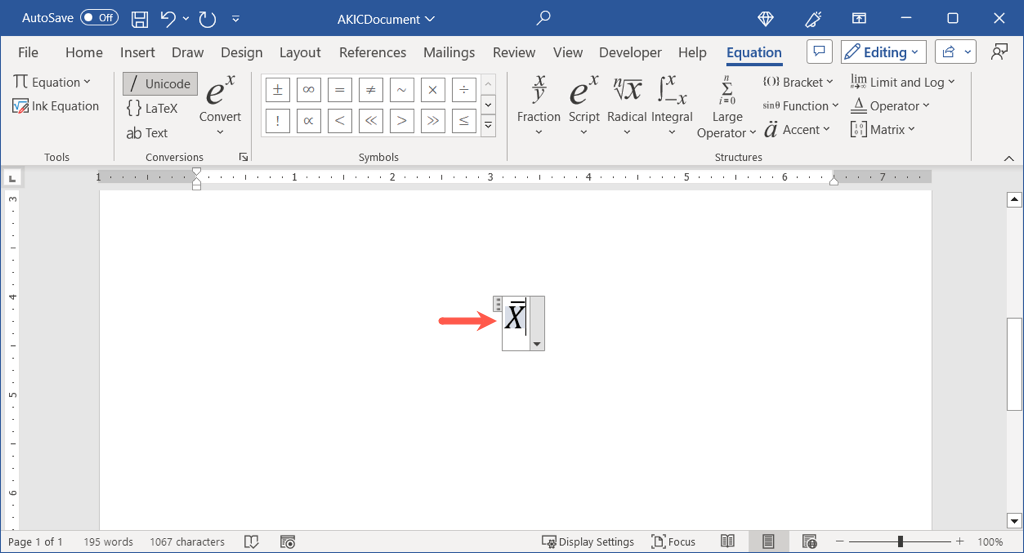The height and width of the screenshot is (553, 1024).
Task: Open the File tab
Action: (28, 52)
